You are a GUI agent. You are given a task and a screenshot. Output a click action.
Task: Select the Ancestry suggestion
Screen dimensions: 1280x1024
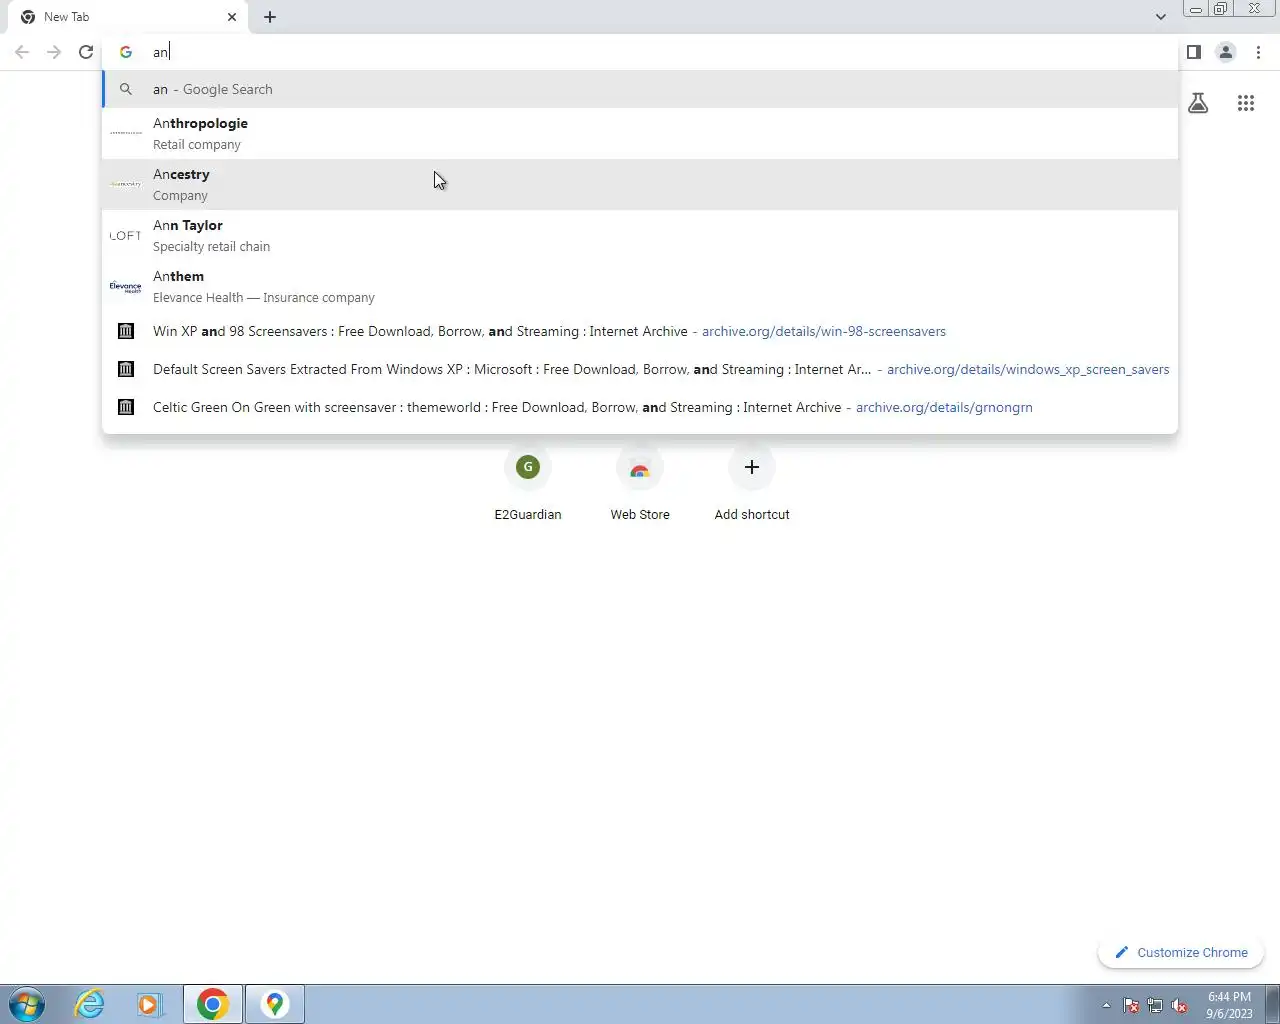[640, 184]
